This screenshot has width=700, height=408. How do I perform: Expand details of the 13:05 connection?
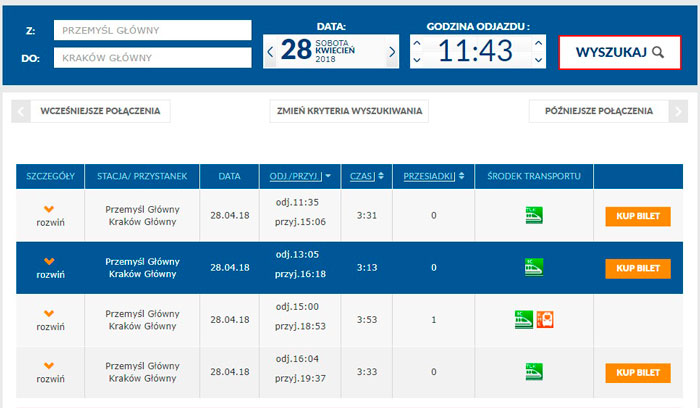point(50,267)
